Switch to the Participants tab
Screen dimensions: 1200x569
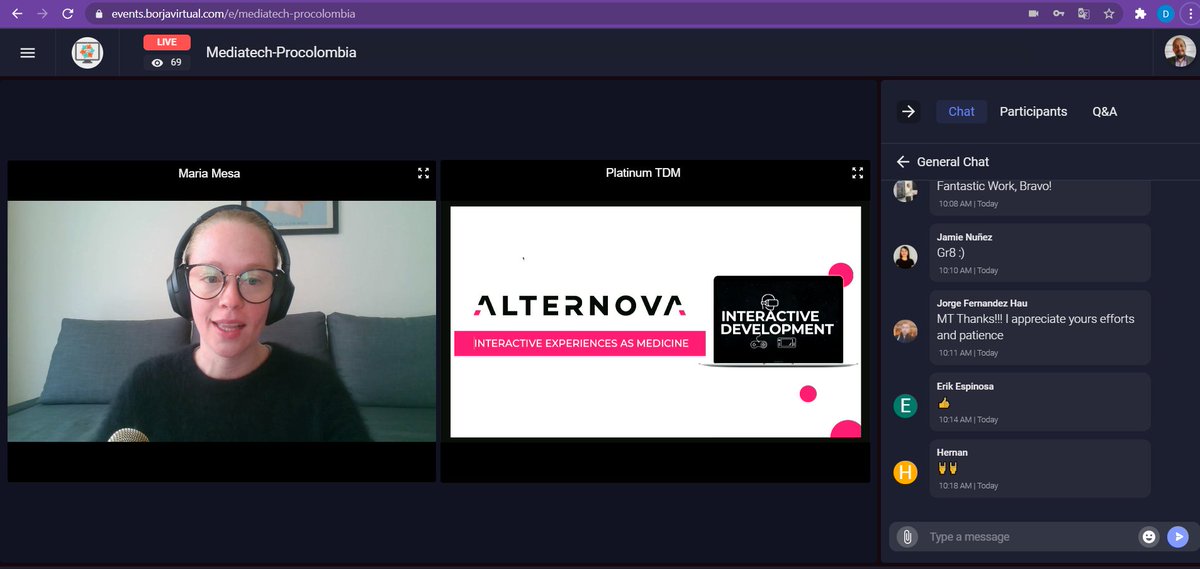(x=1033, y=111)
